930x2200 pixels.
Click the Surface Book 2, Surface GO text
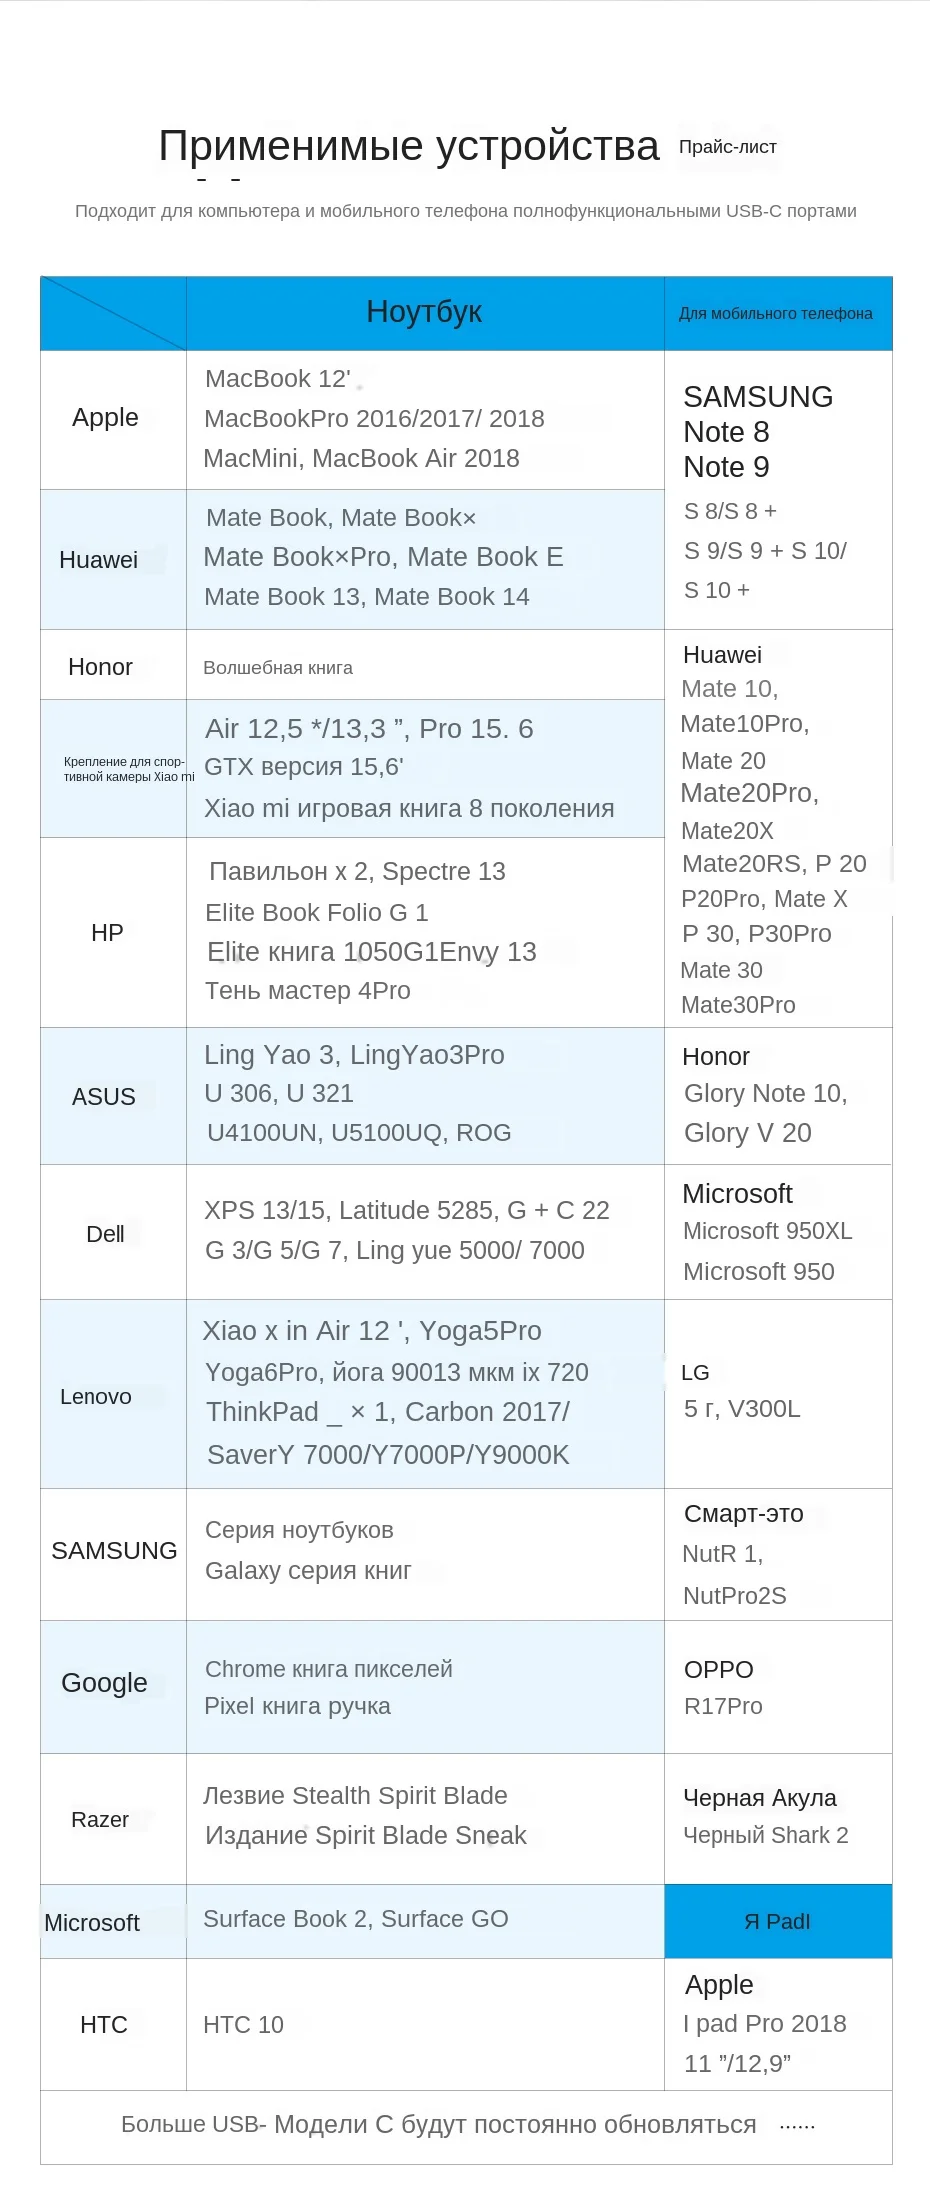[355, 1919]
